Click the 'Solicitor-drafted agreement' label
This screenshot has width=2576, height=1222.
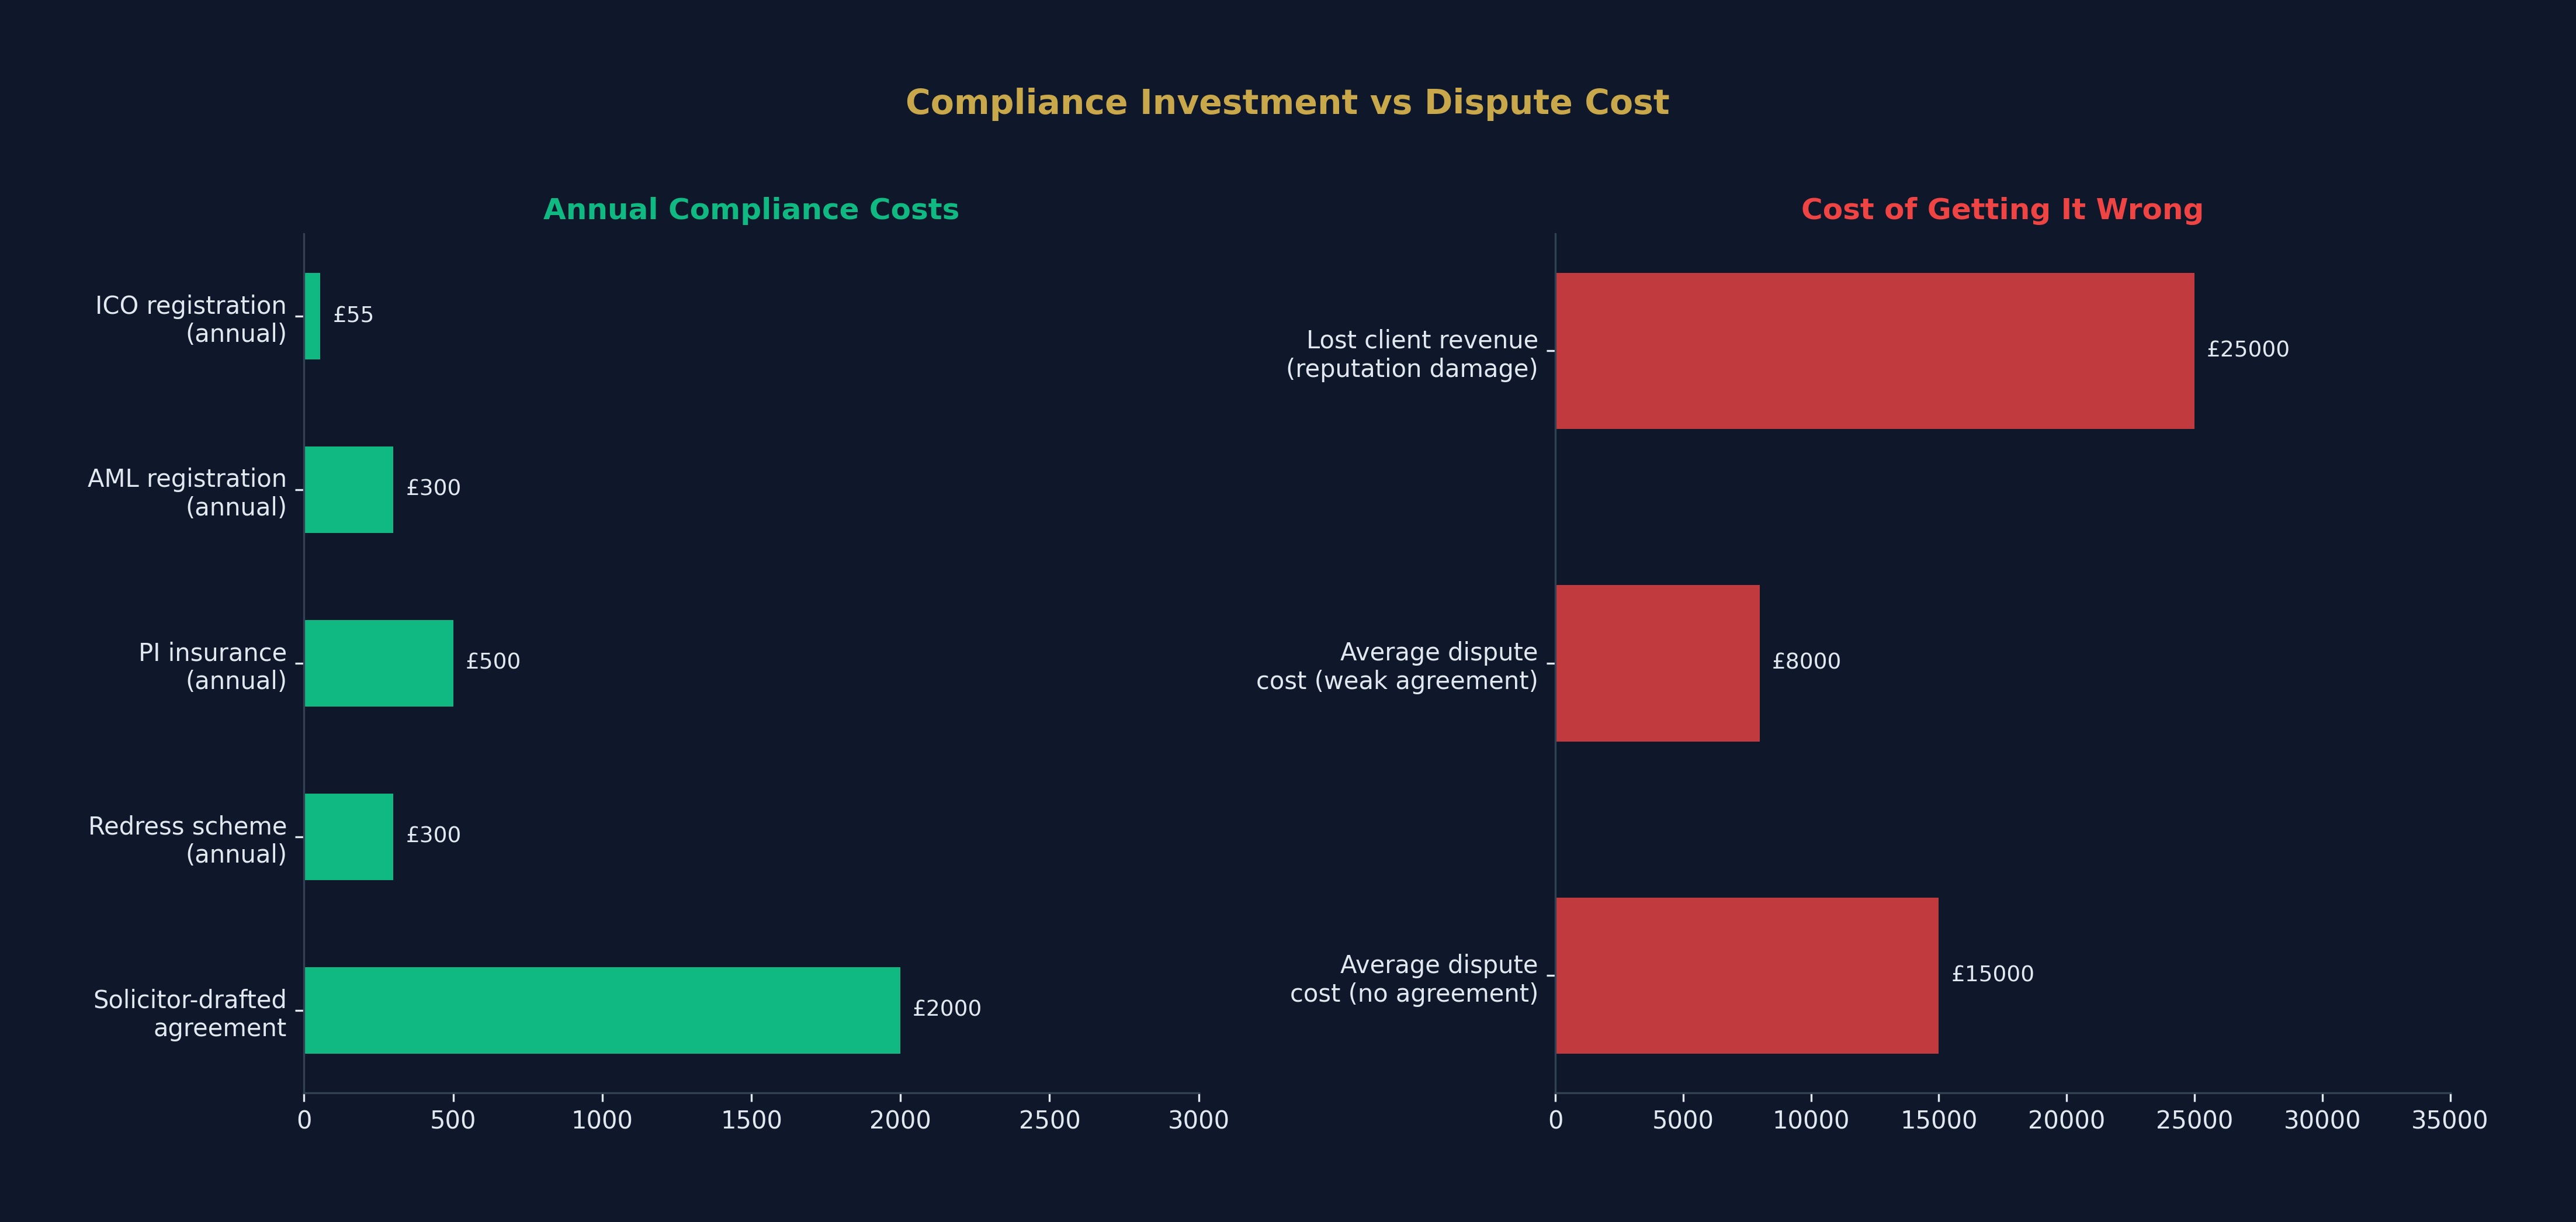click(190, 1013)
